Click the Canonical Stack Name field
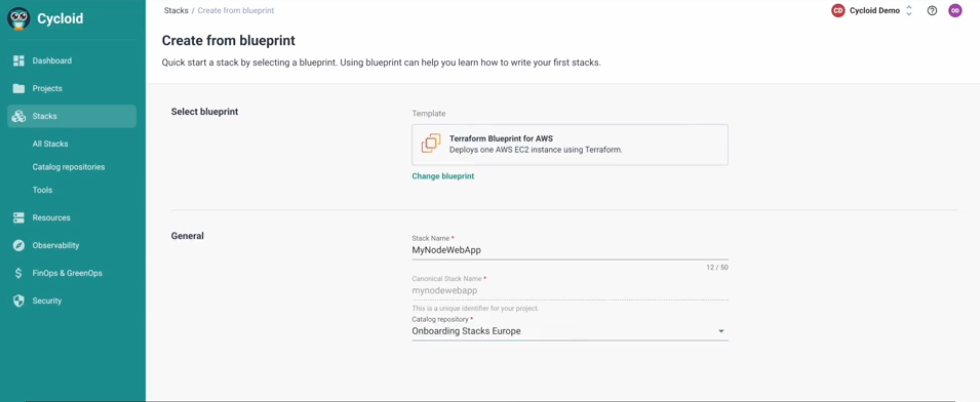This screenshot has height=402, width=980. [x=569, y=291]
